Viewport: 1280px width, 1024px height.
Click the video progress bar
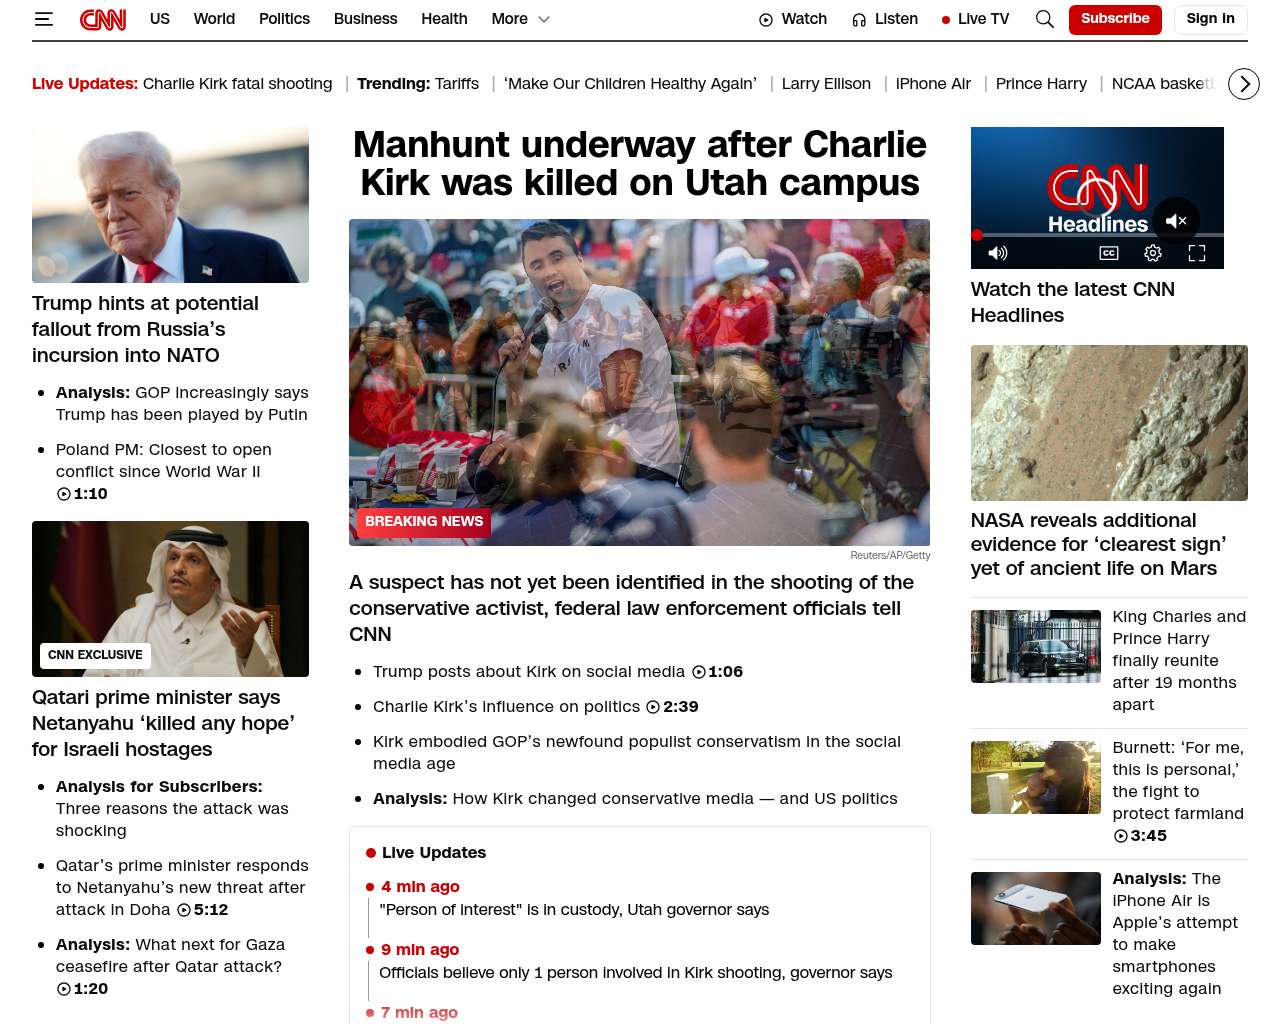point(1097,235)
